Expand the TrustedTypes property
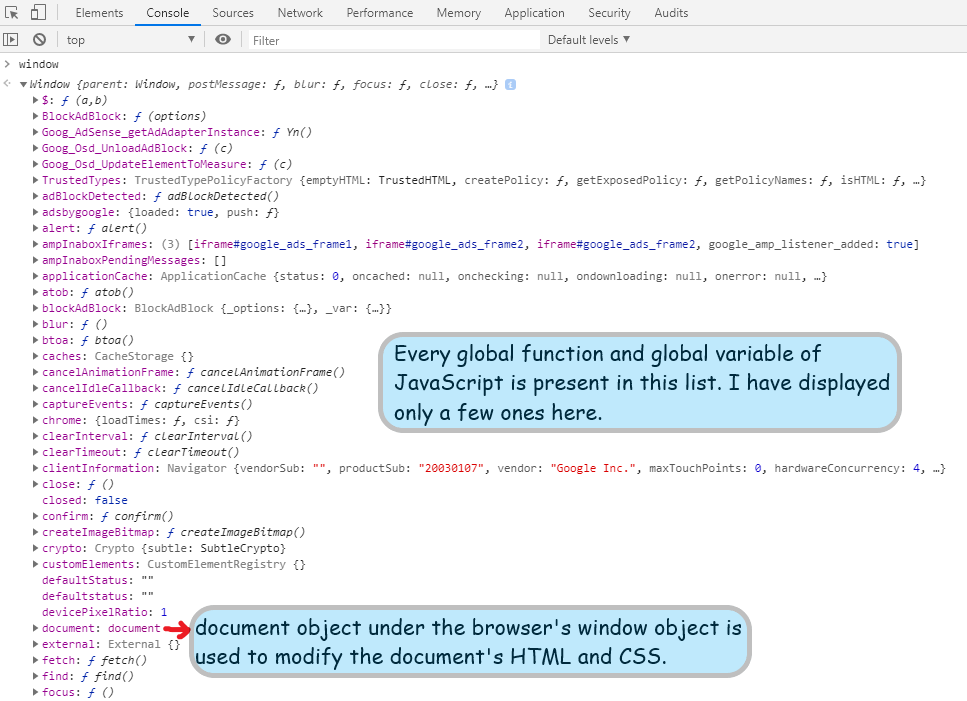This screenshot has width=967, height=701. (36, 180)
